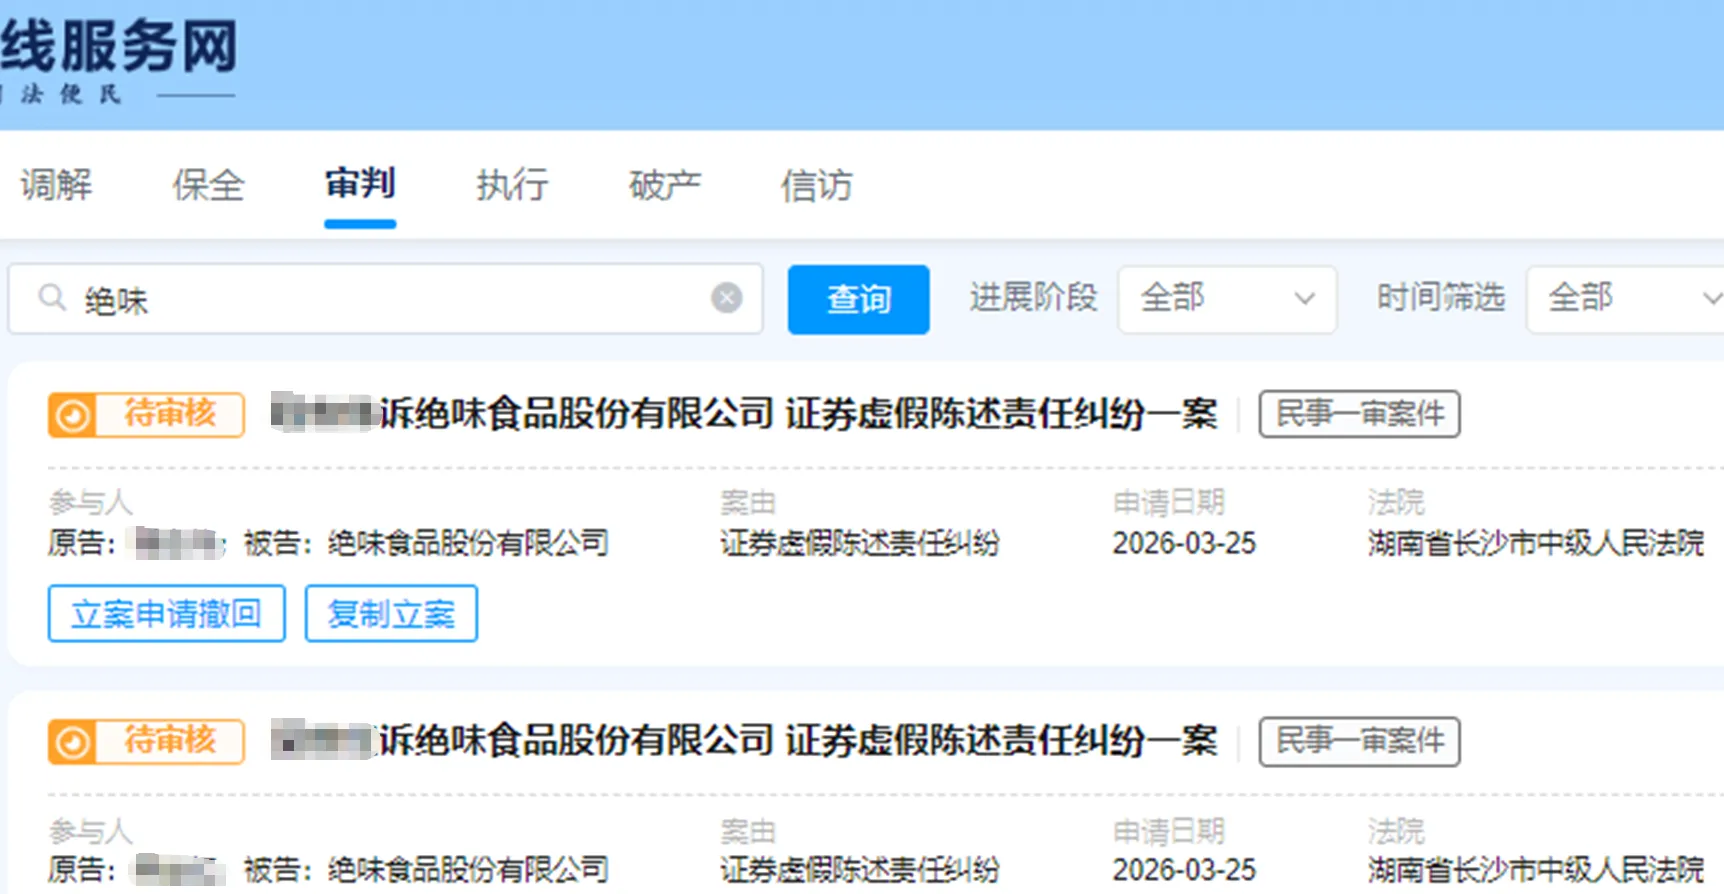The image size is (1724, 894).
Task: Click the 民事一审案件 tag on second case
Action: (1360, 742)
